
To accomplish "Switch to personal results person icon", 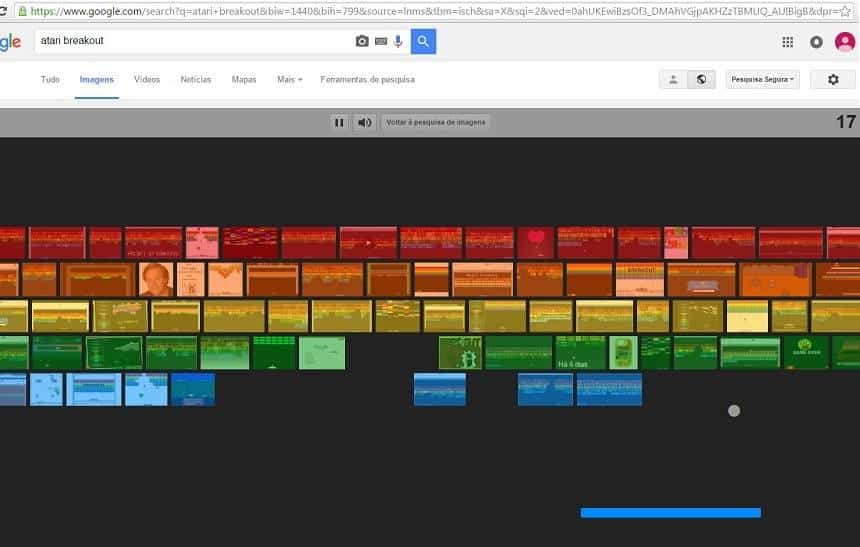I will (x=674, y=80).
